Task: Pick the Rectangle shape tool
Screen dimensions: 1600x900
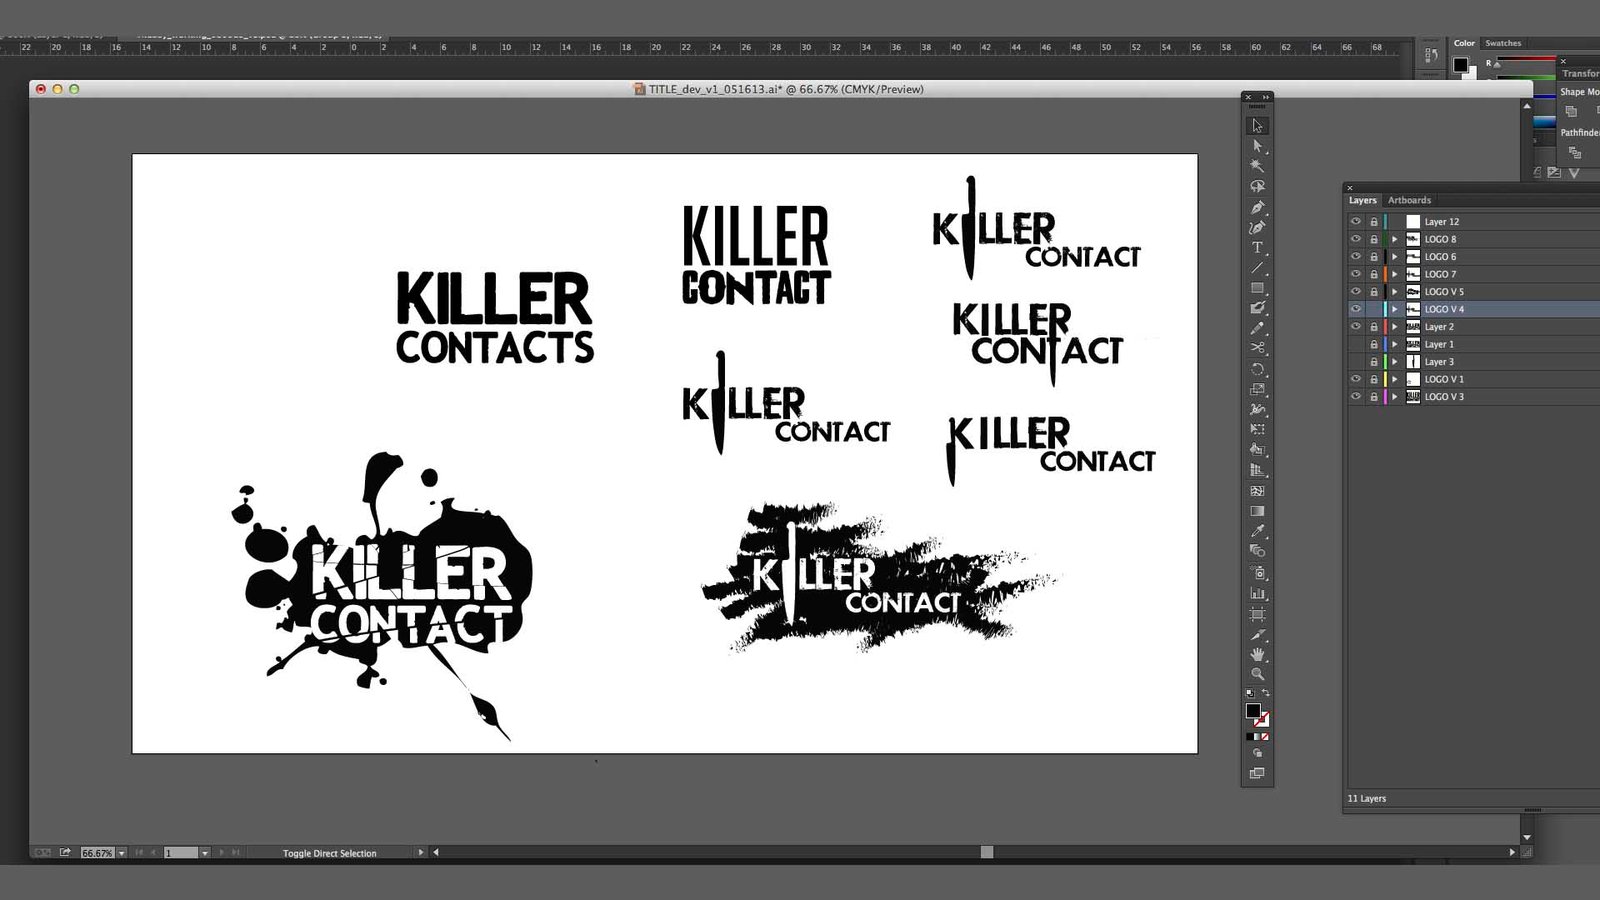Action: pos(1257,288)
